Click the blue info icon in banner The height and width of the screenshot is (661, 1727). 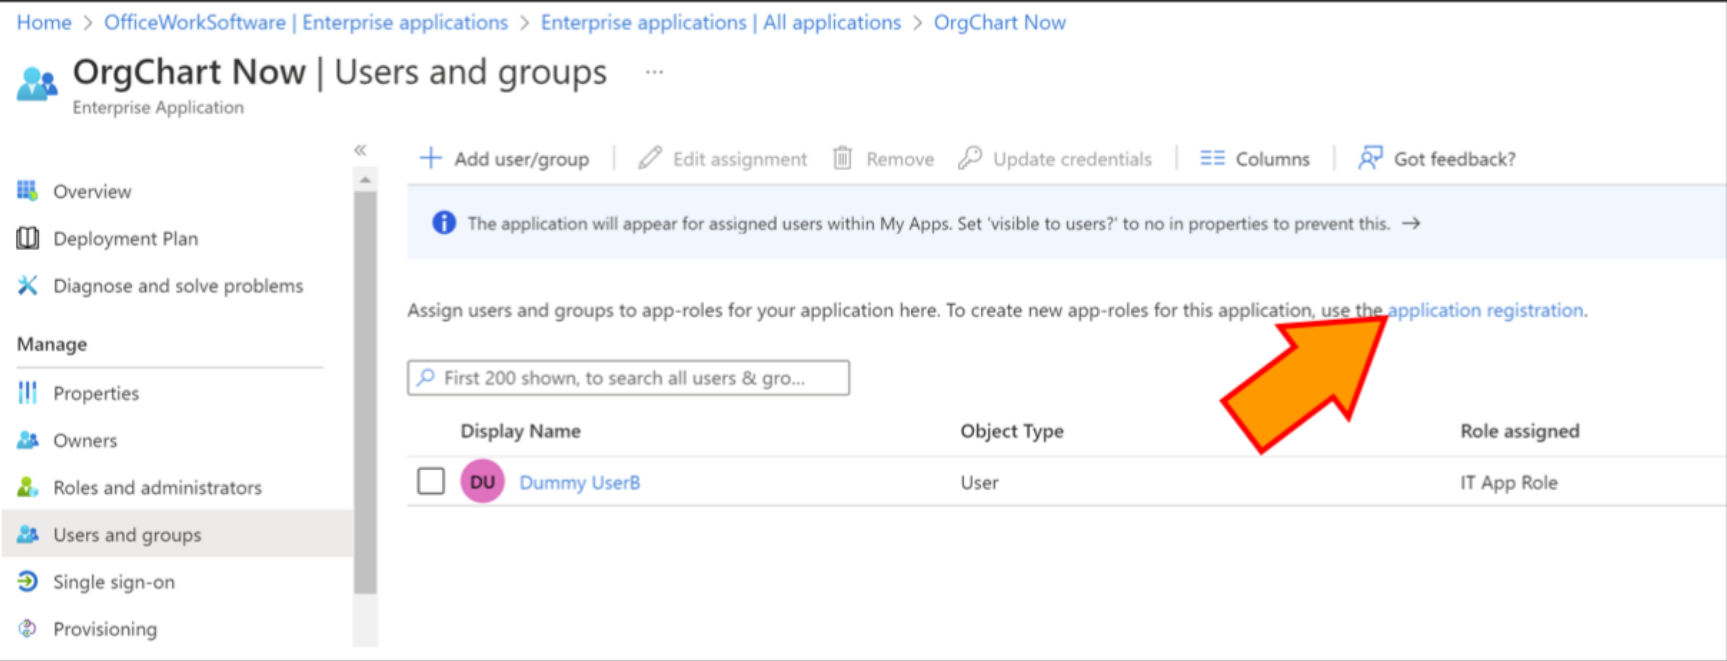pyautogui.click(x=444, y=223)
